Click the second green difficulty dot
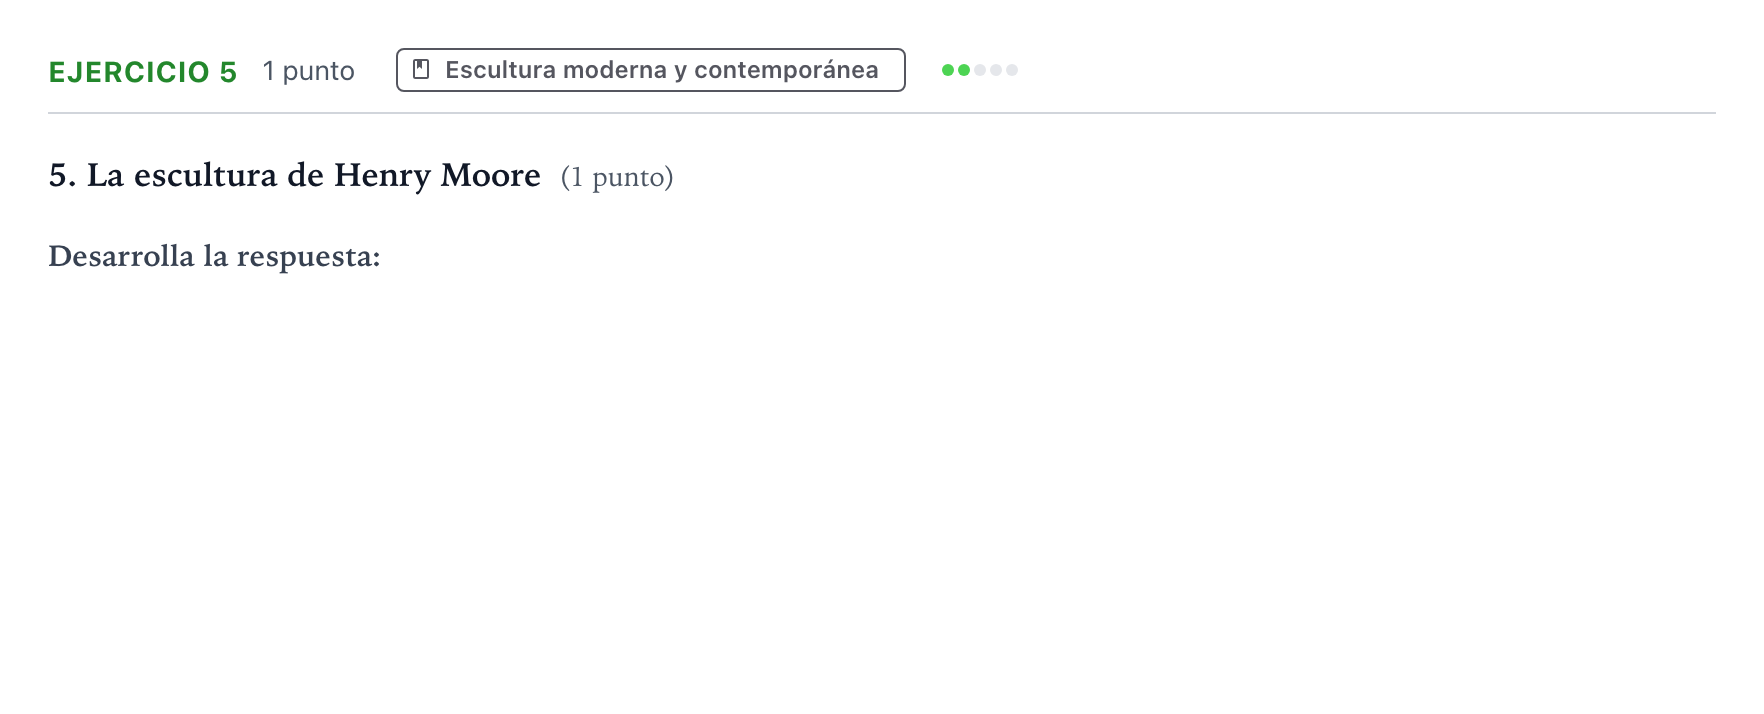This screenshot has height=714, width=1764. point(964,70)
